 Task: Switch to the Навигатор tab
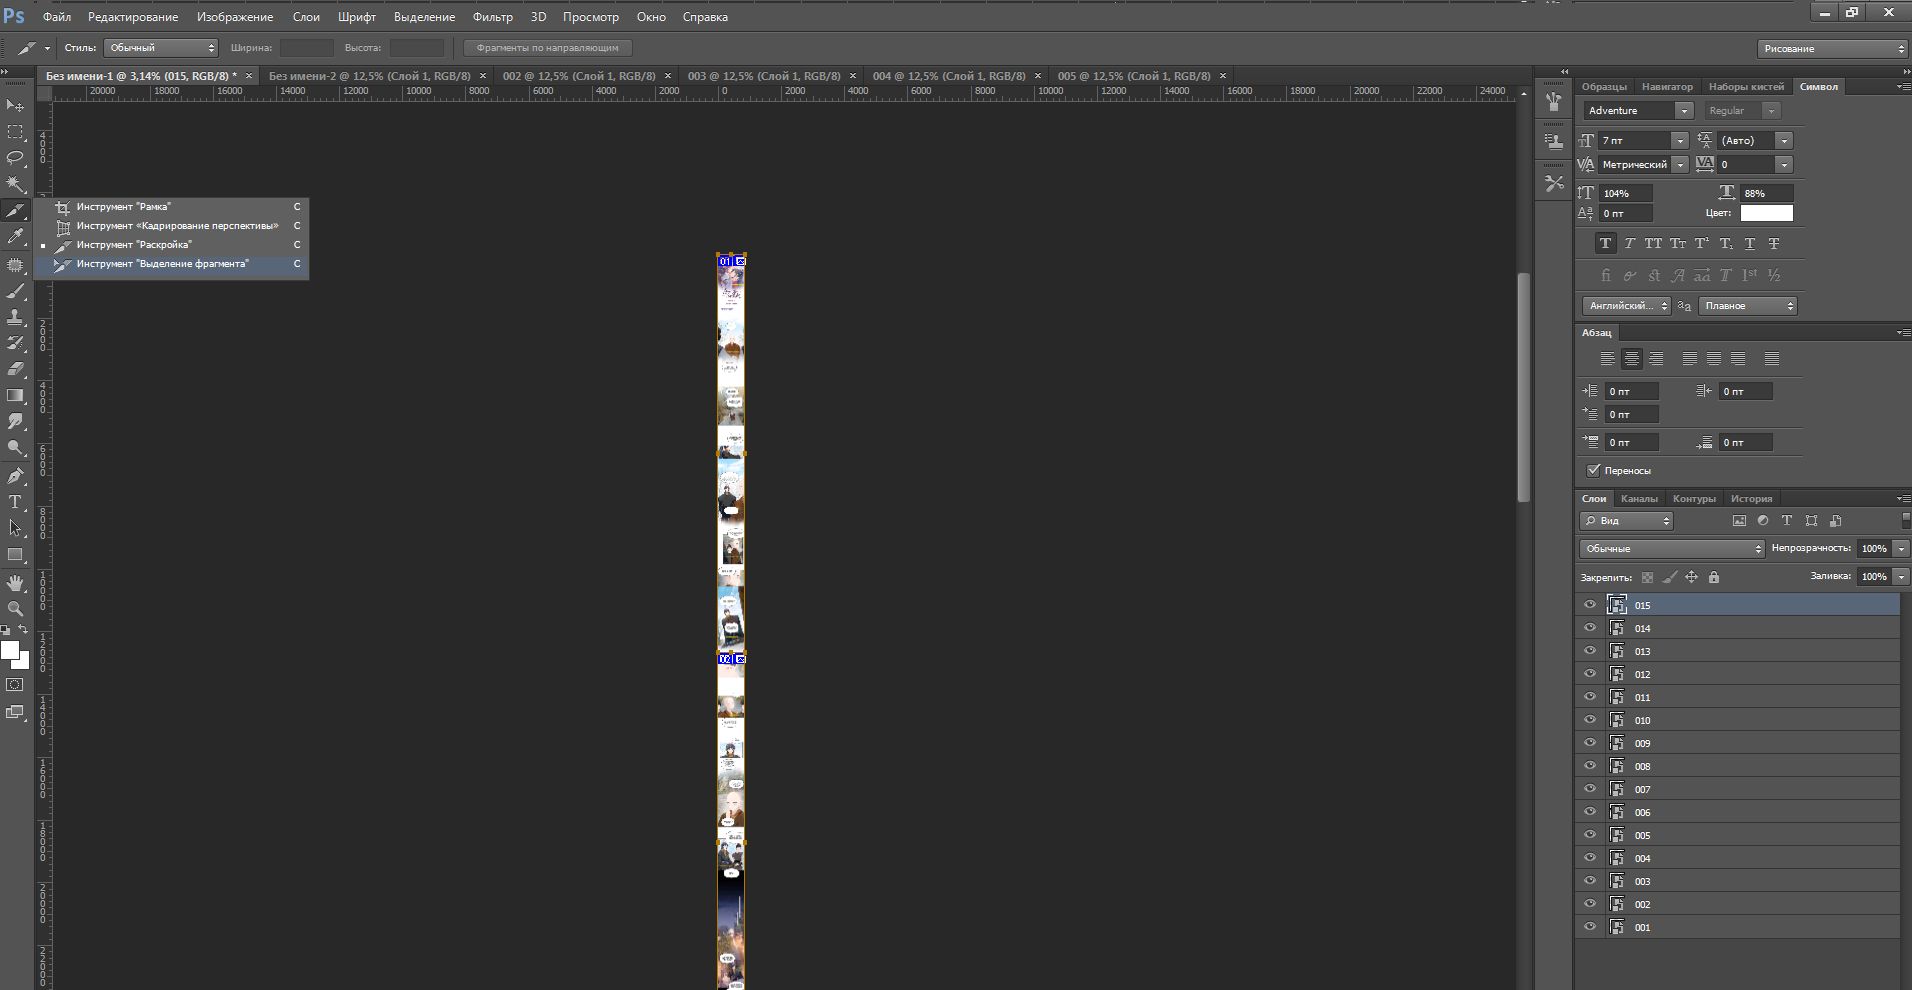click(x=1667, y=87)
